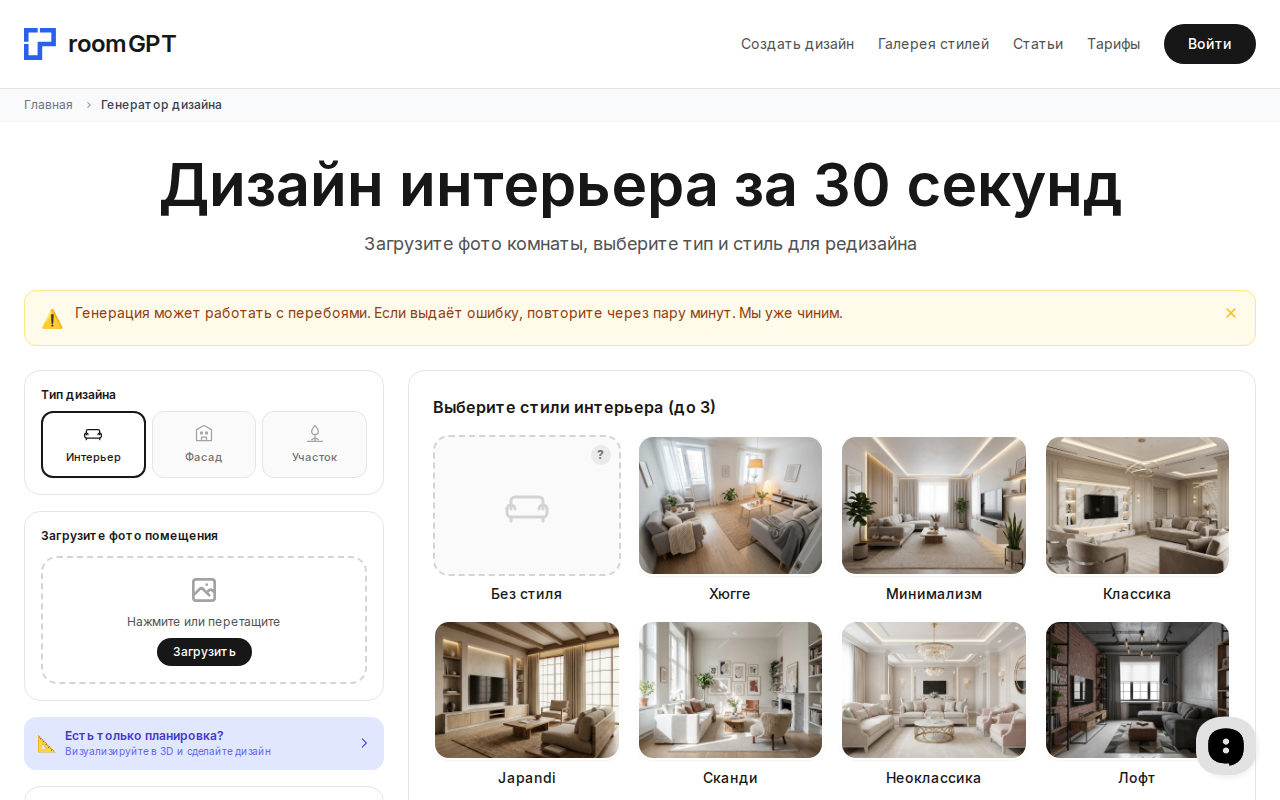Select the Хюгге interior style
Screen dimensions: 1280x800
click(x=730, y=505)
